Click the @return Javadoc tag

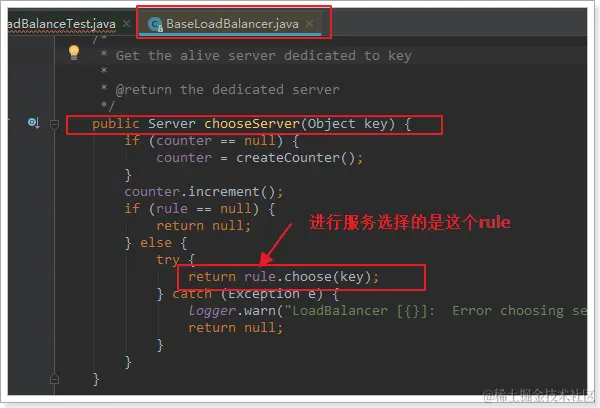pyautogui.click(x=144, y=90)
